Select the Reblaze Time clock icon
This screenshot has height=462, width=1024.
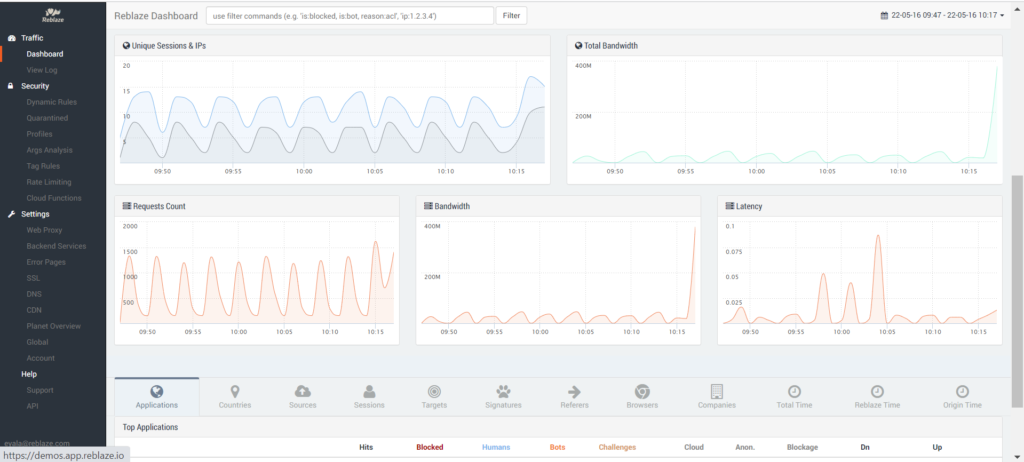(x=878, y=391)
